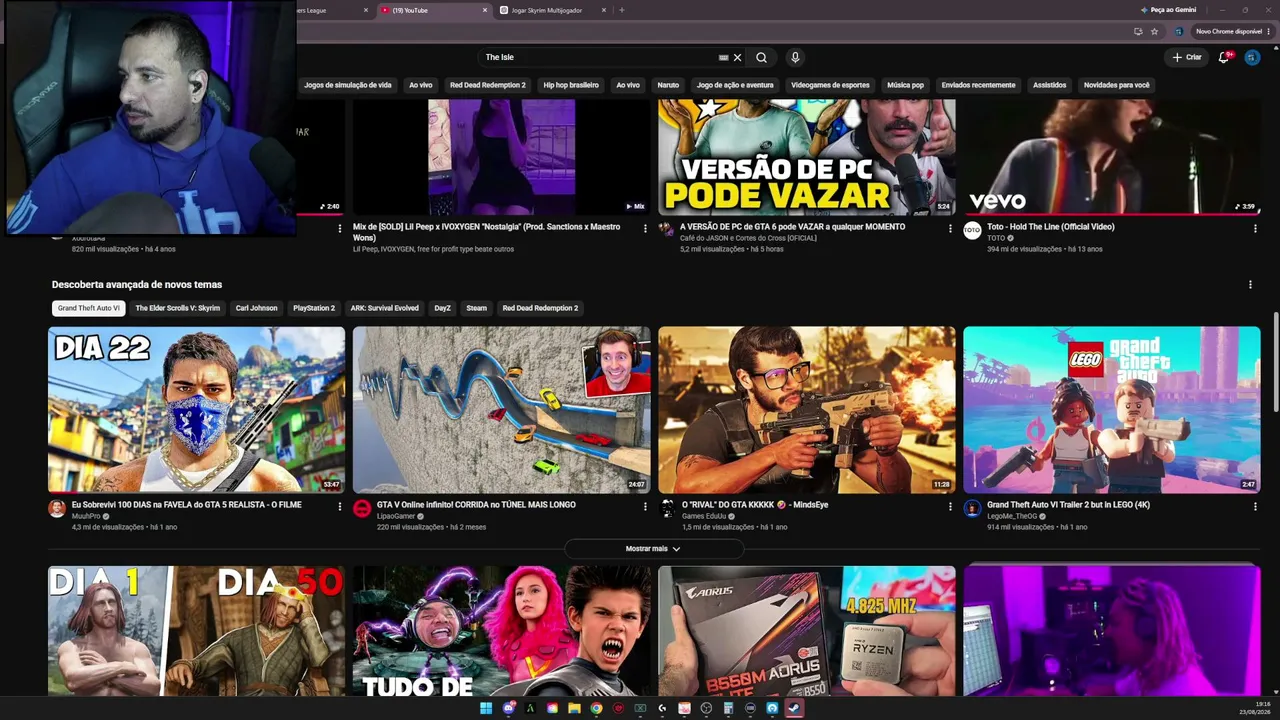Filter by Jogos de ação e aventura
The height and width of the screenshot is (720, 1280).
pos(735,85)
